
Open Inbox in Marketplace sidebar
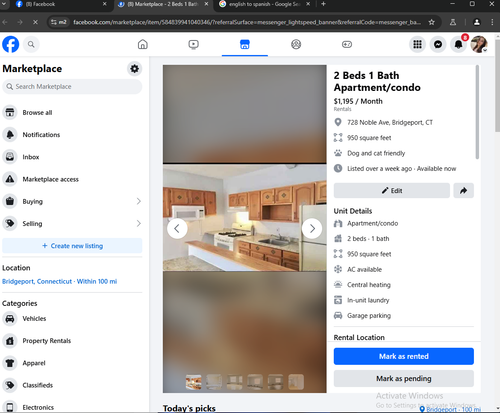[72, 157]
